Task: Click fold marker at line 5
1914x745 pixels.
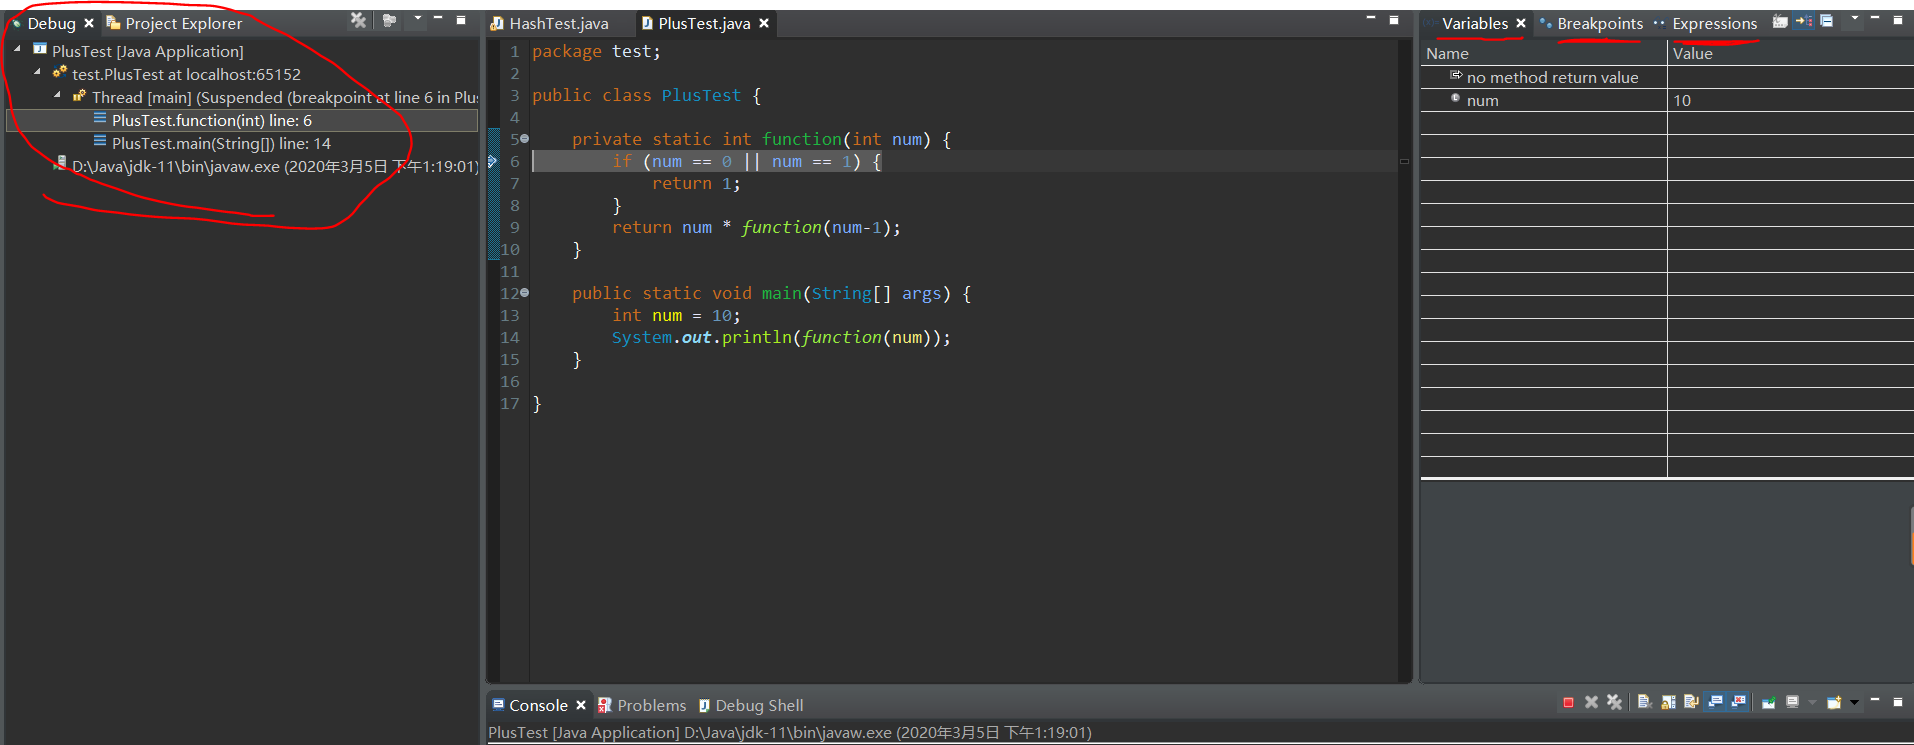Action: pyautogui.click(x=524, y=139)
